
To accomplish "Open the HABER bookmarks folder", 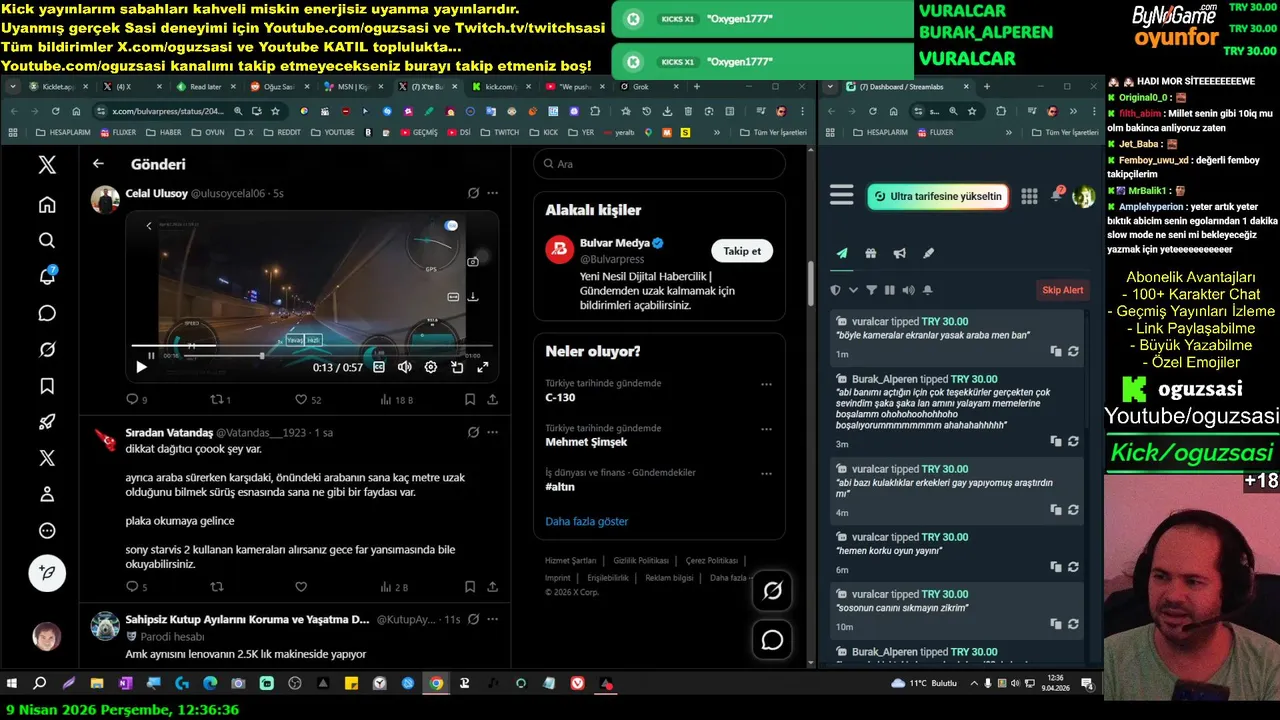I will 164,132.
